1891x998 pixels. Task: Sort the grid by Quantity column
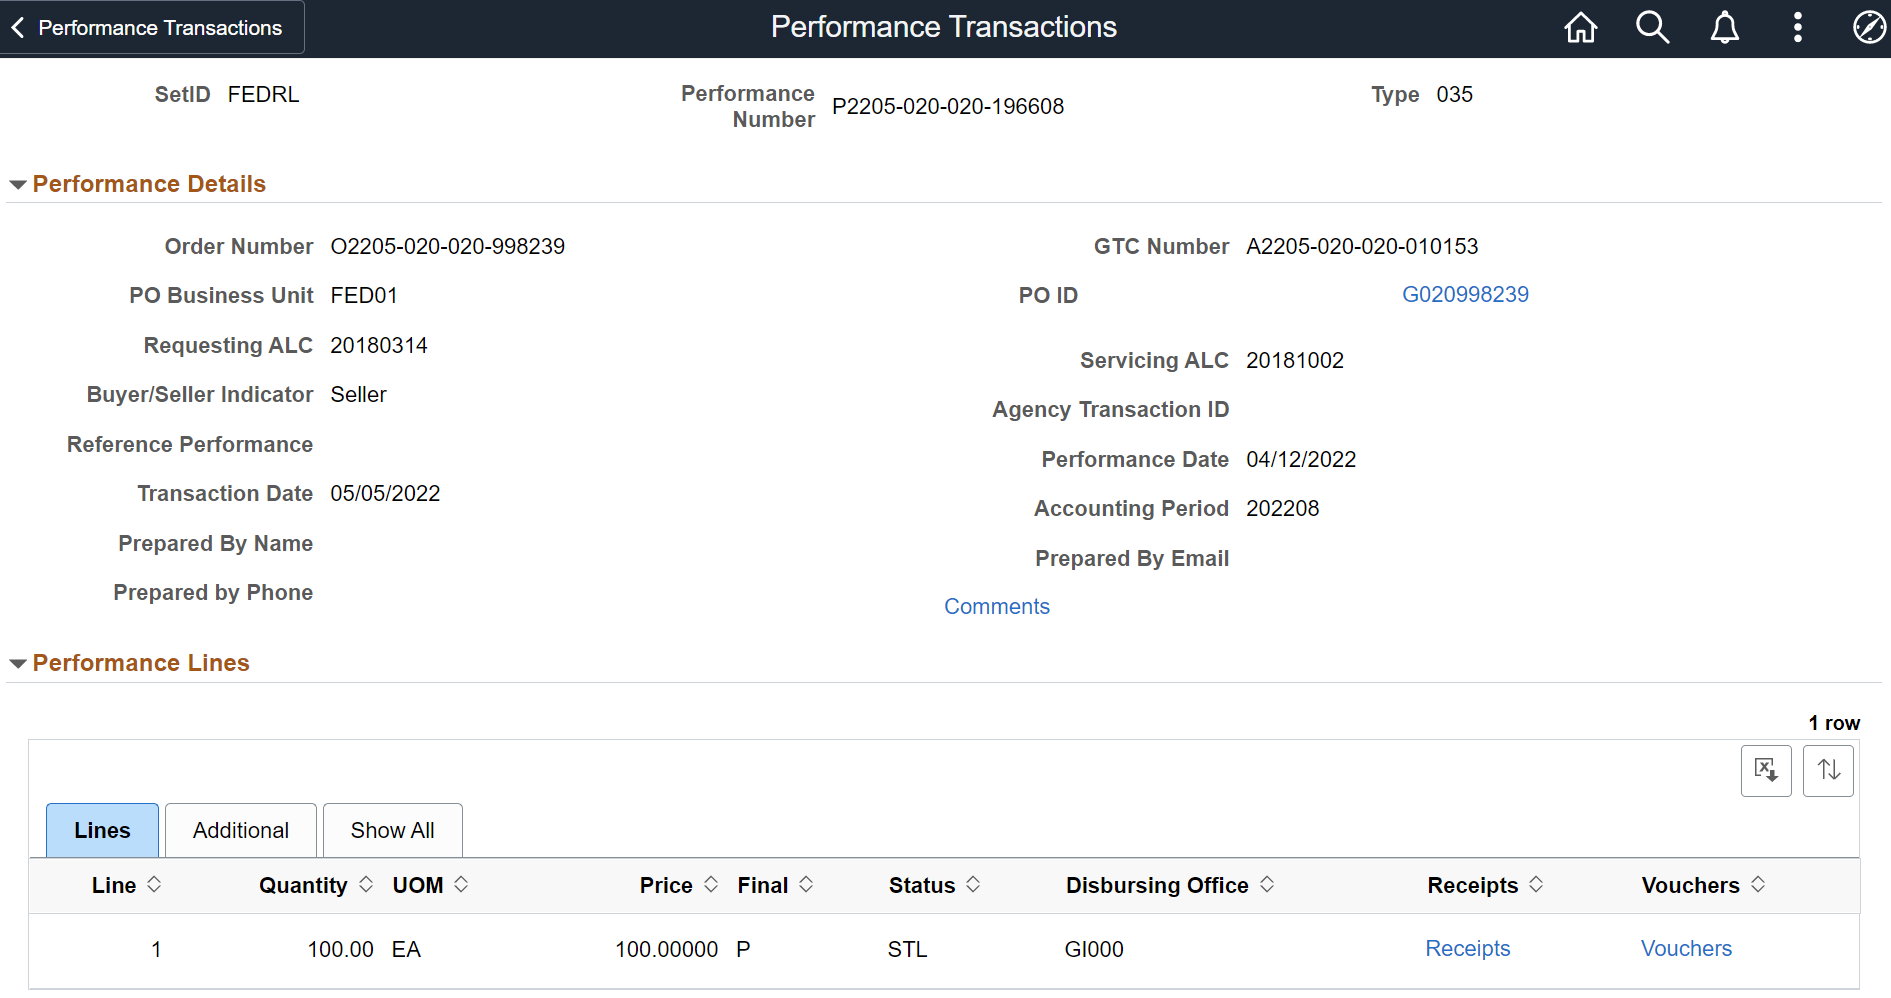click(367, 884)
